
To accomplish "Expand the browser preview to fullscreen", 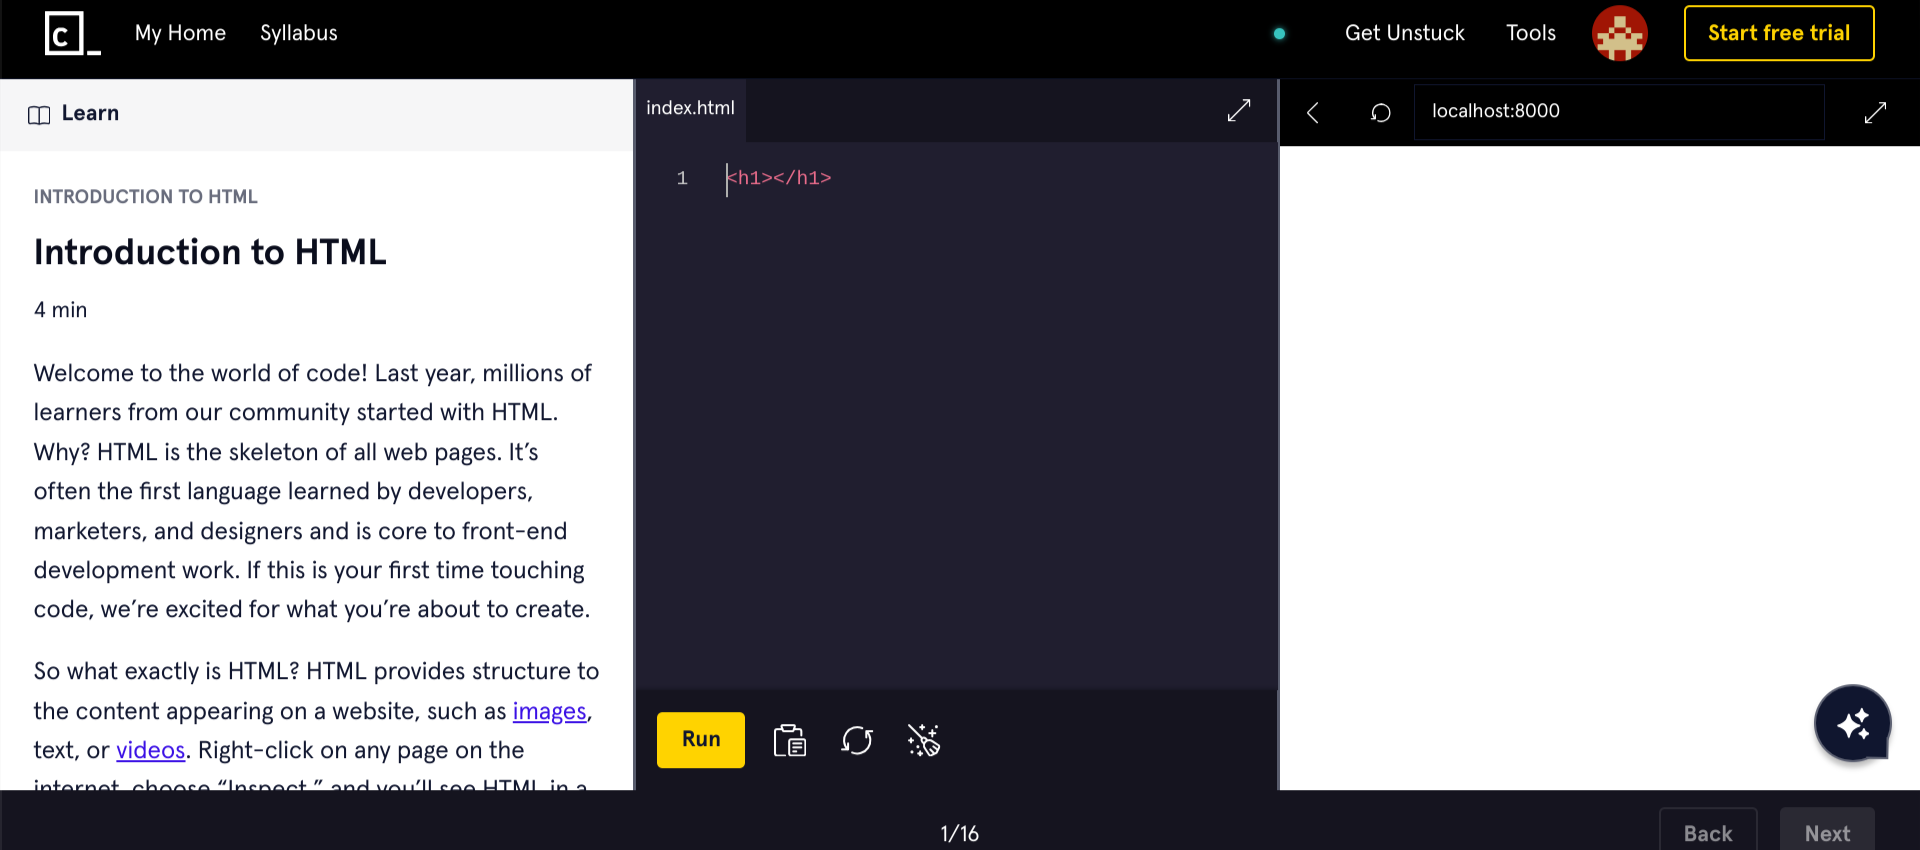I will (1875, 113).
